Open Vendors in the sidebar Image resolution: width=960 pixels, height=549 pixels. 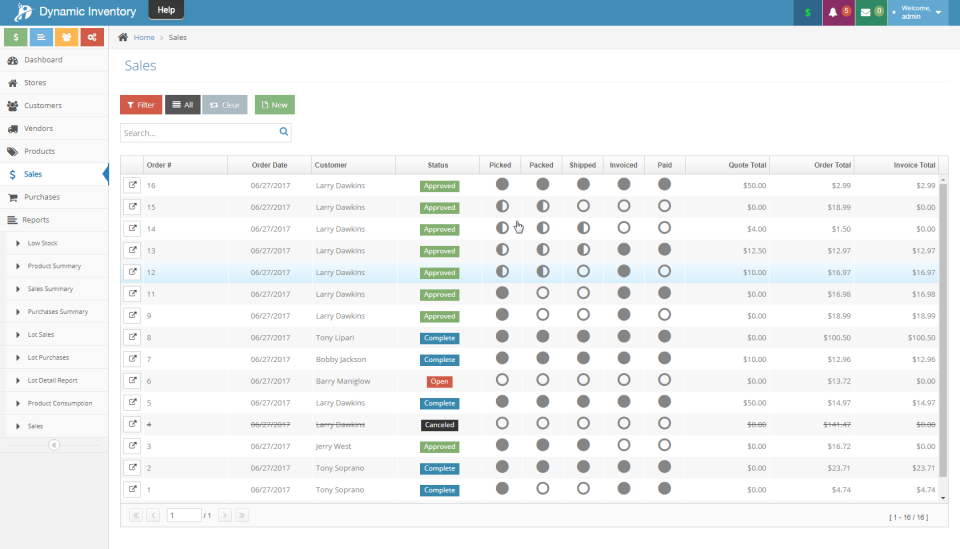pos(54,129)
